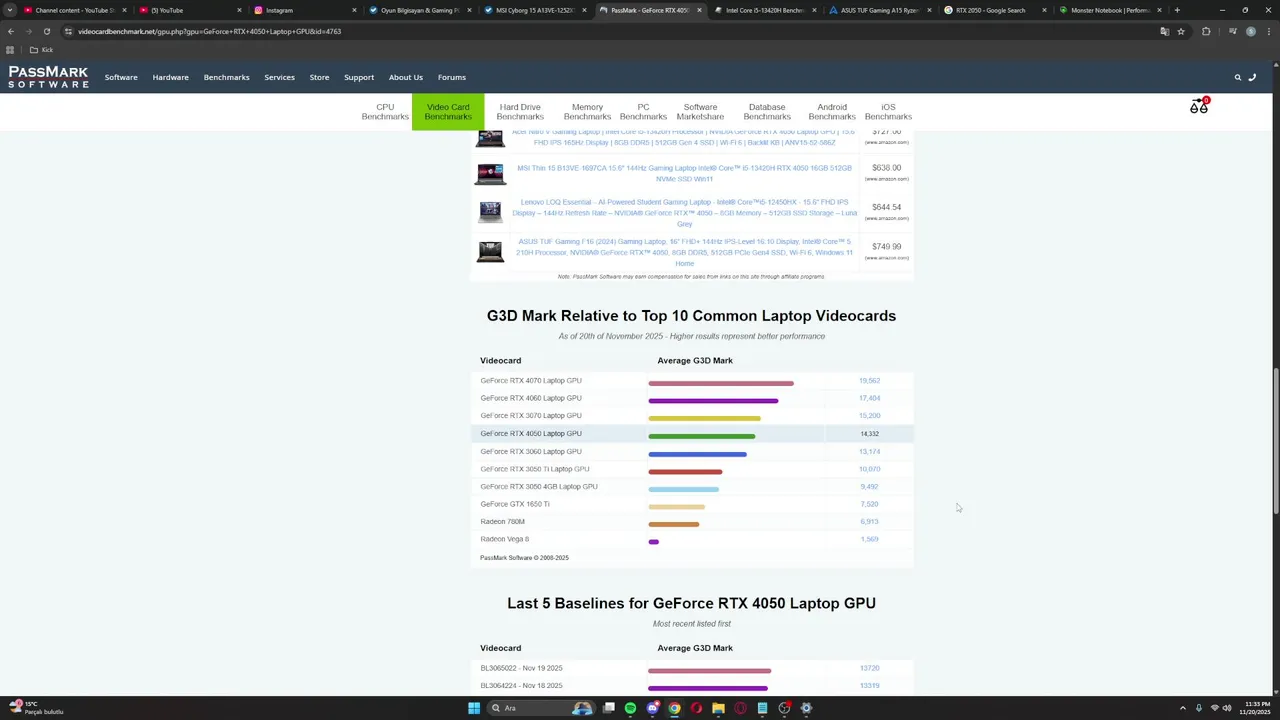Open MSI Thin 15 B13VE Amazon listing link

(x=684, y=173)
